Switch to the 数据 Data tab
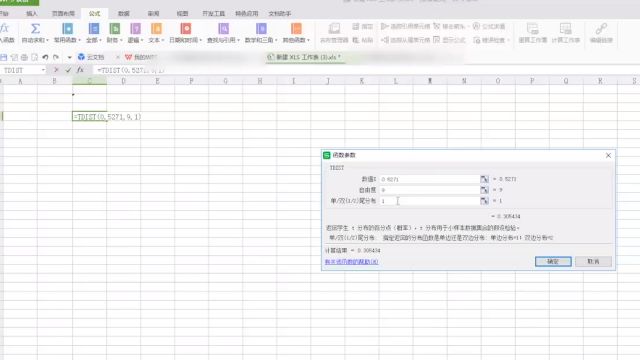The image size is (640, 360). click(124, 13)
